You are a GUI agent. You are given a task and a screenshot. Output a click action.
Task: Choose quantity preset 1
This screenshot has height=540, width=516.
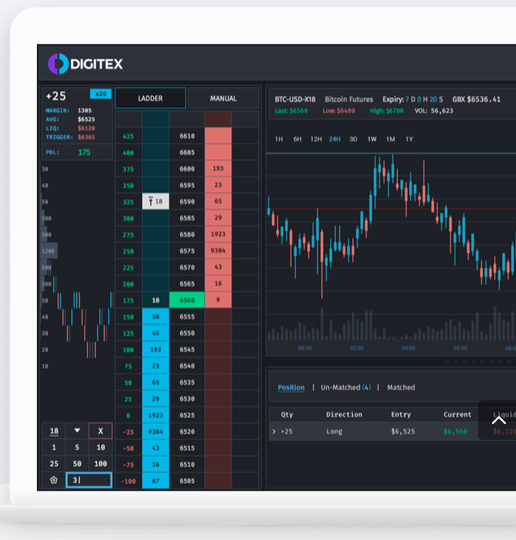[54, 447]
